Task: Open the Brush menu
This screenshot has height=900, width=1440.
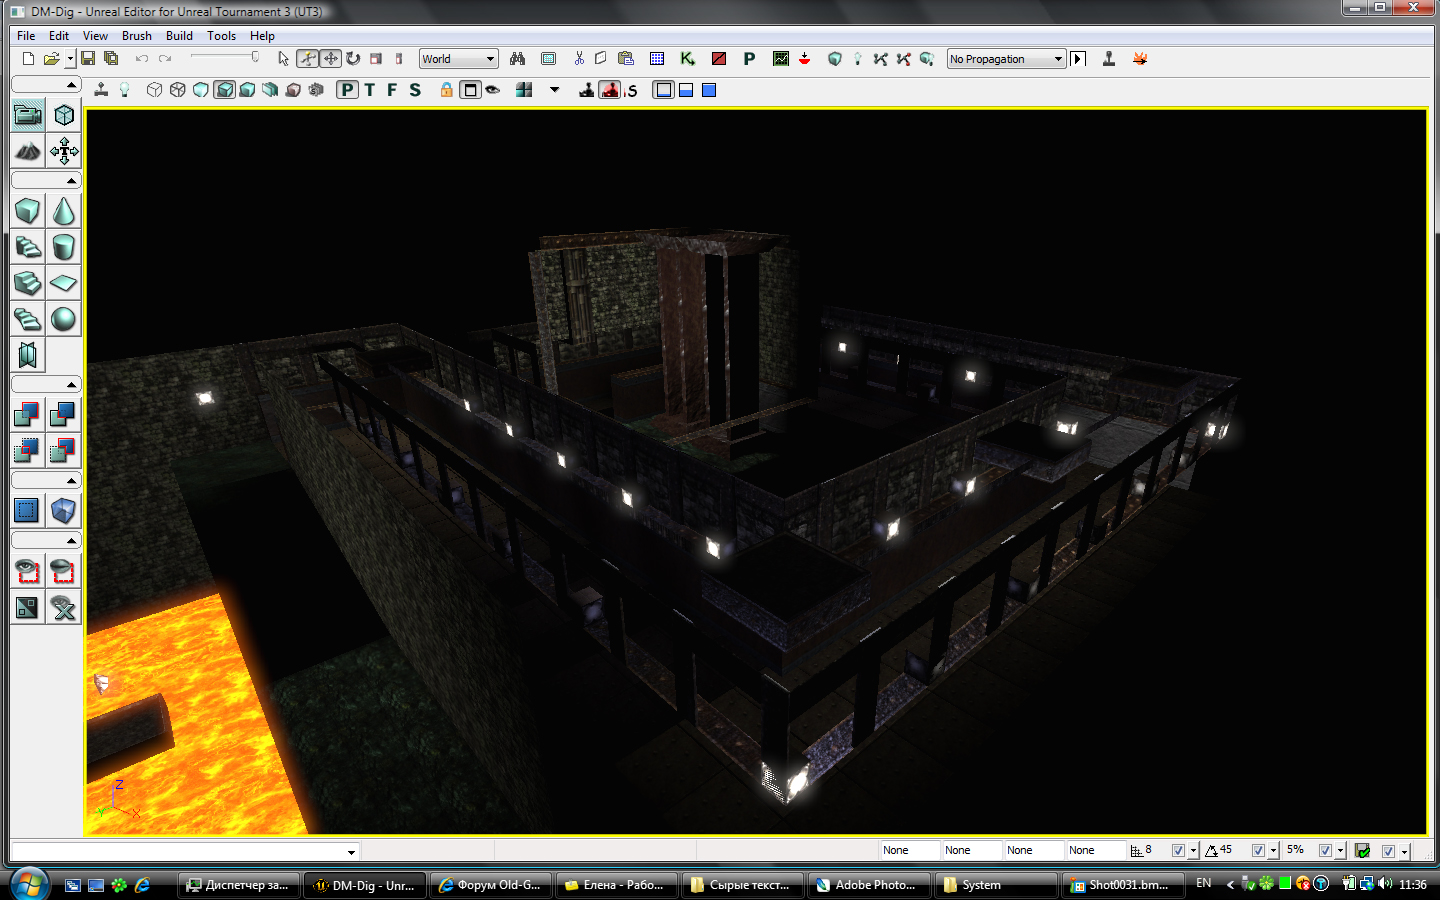Action: (137, 35)
